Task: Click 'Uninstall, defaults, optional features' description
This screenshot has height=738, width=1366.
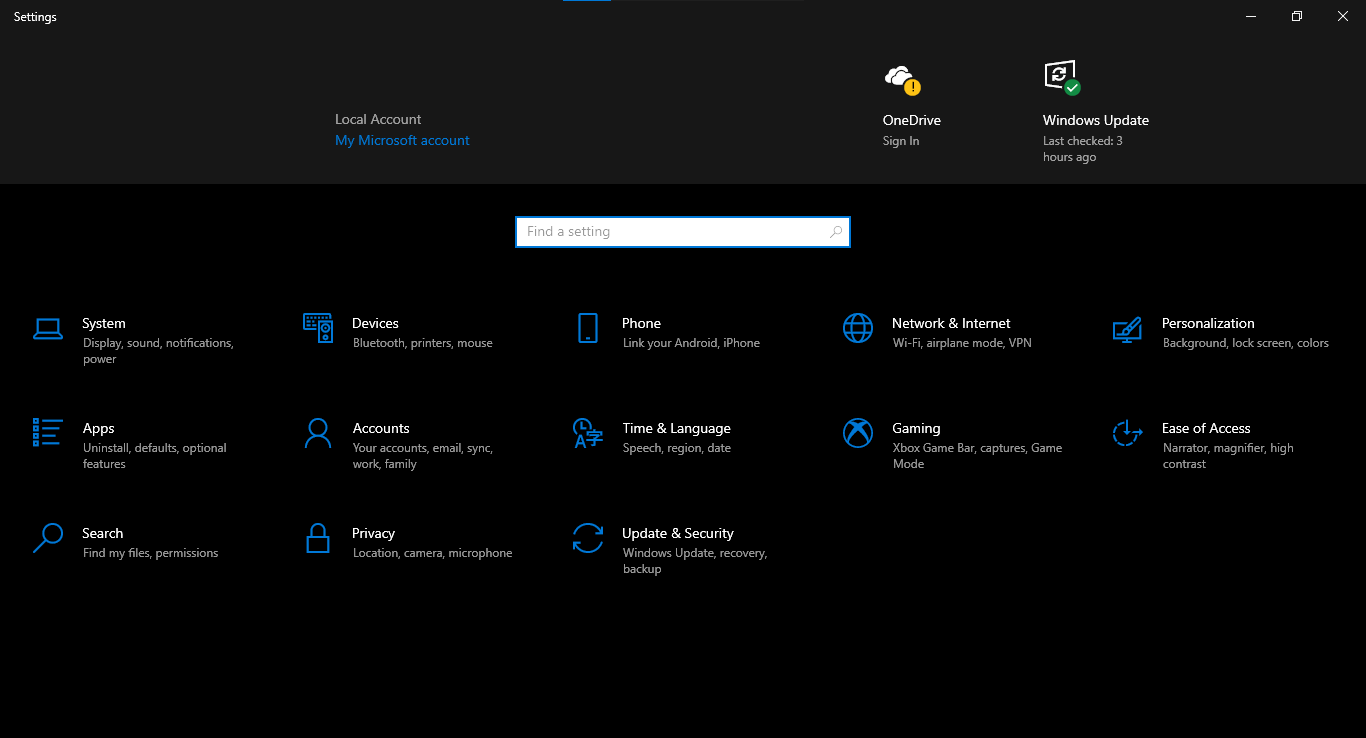Action: tap(155, 456)
